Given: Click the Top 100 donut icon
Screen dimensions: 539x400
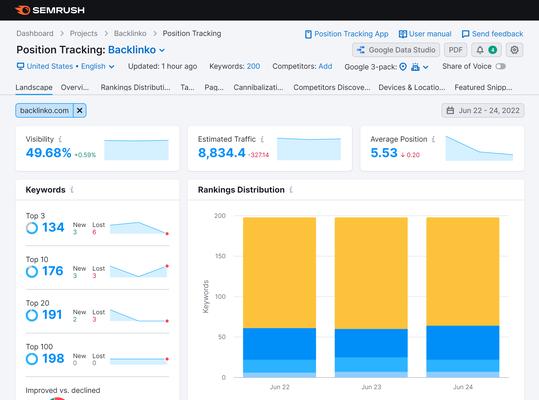Looking at the screenshot, I should pyautogui.click(x=32, y=359).
